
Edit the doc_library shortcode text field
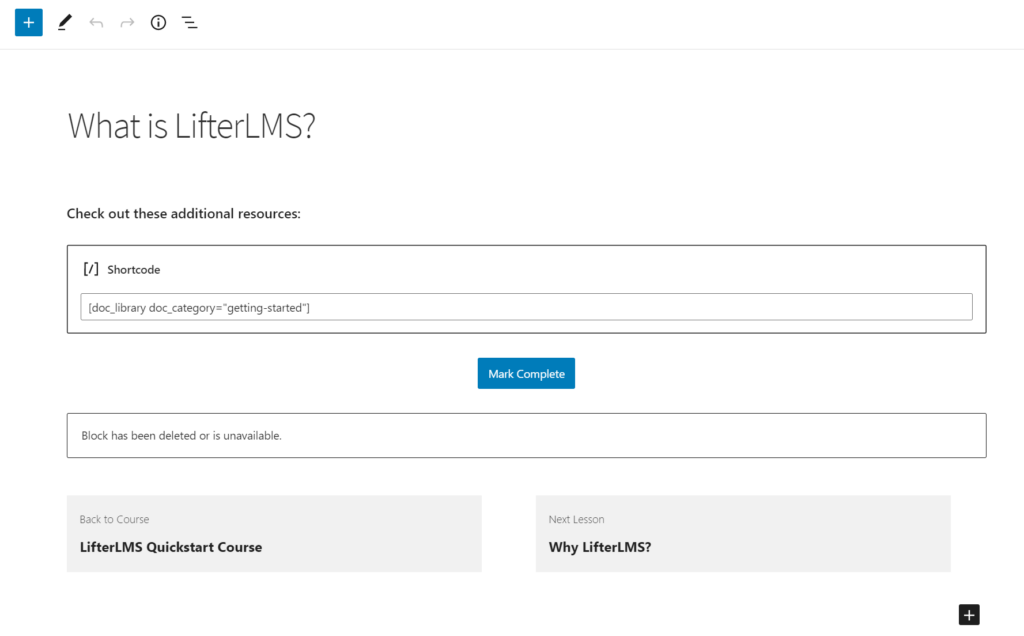(x=526, y=307)
